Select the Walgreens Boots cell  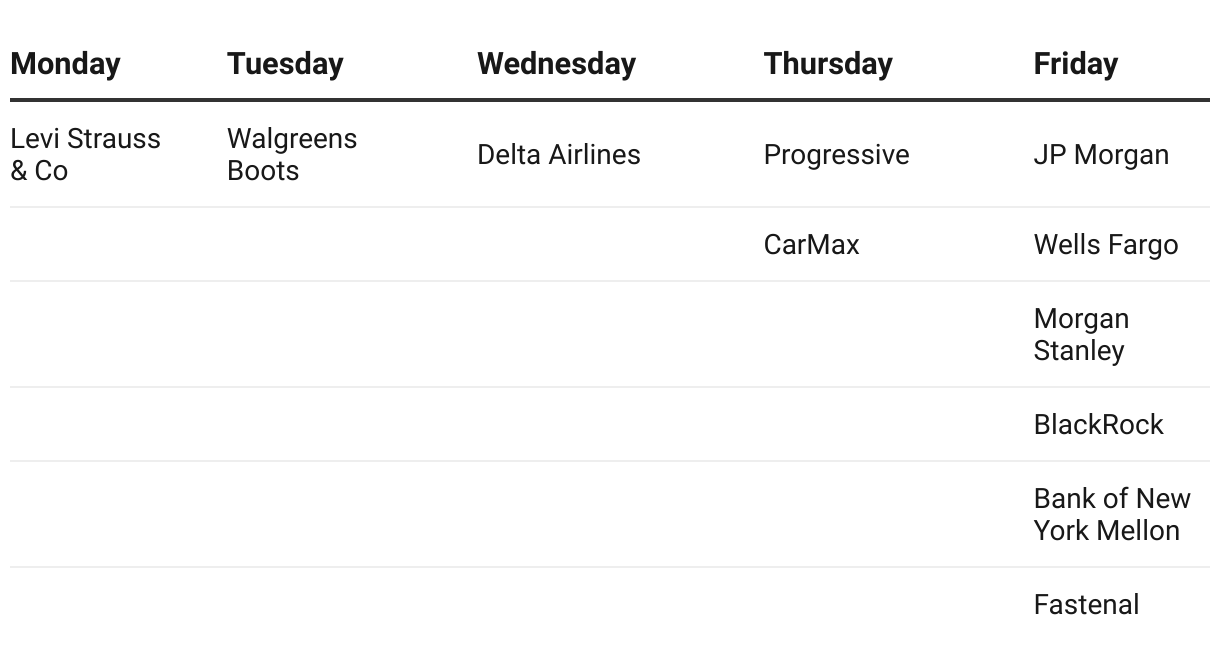coord(291,155)
